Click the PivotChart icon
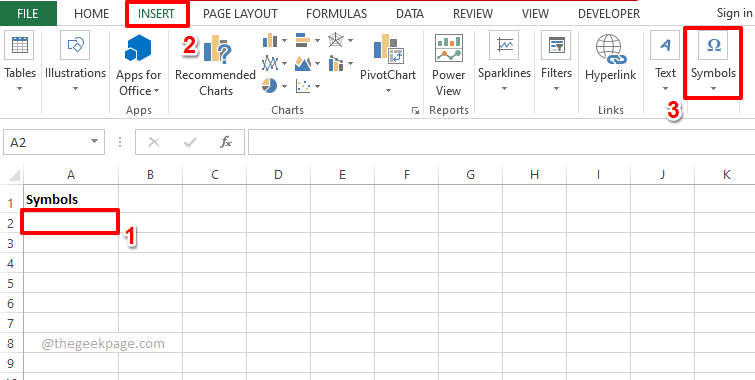Viewport: 755px width, 380px height. pyautogui.click(x=388, y=49)
